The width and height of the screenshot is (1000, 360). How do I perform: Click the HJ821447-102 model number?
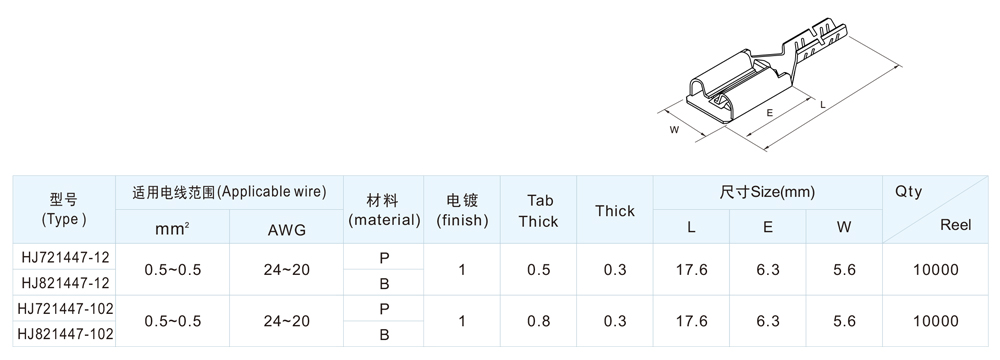click(65, 334)
